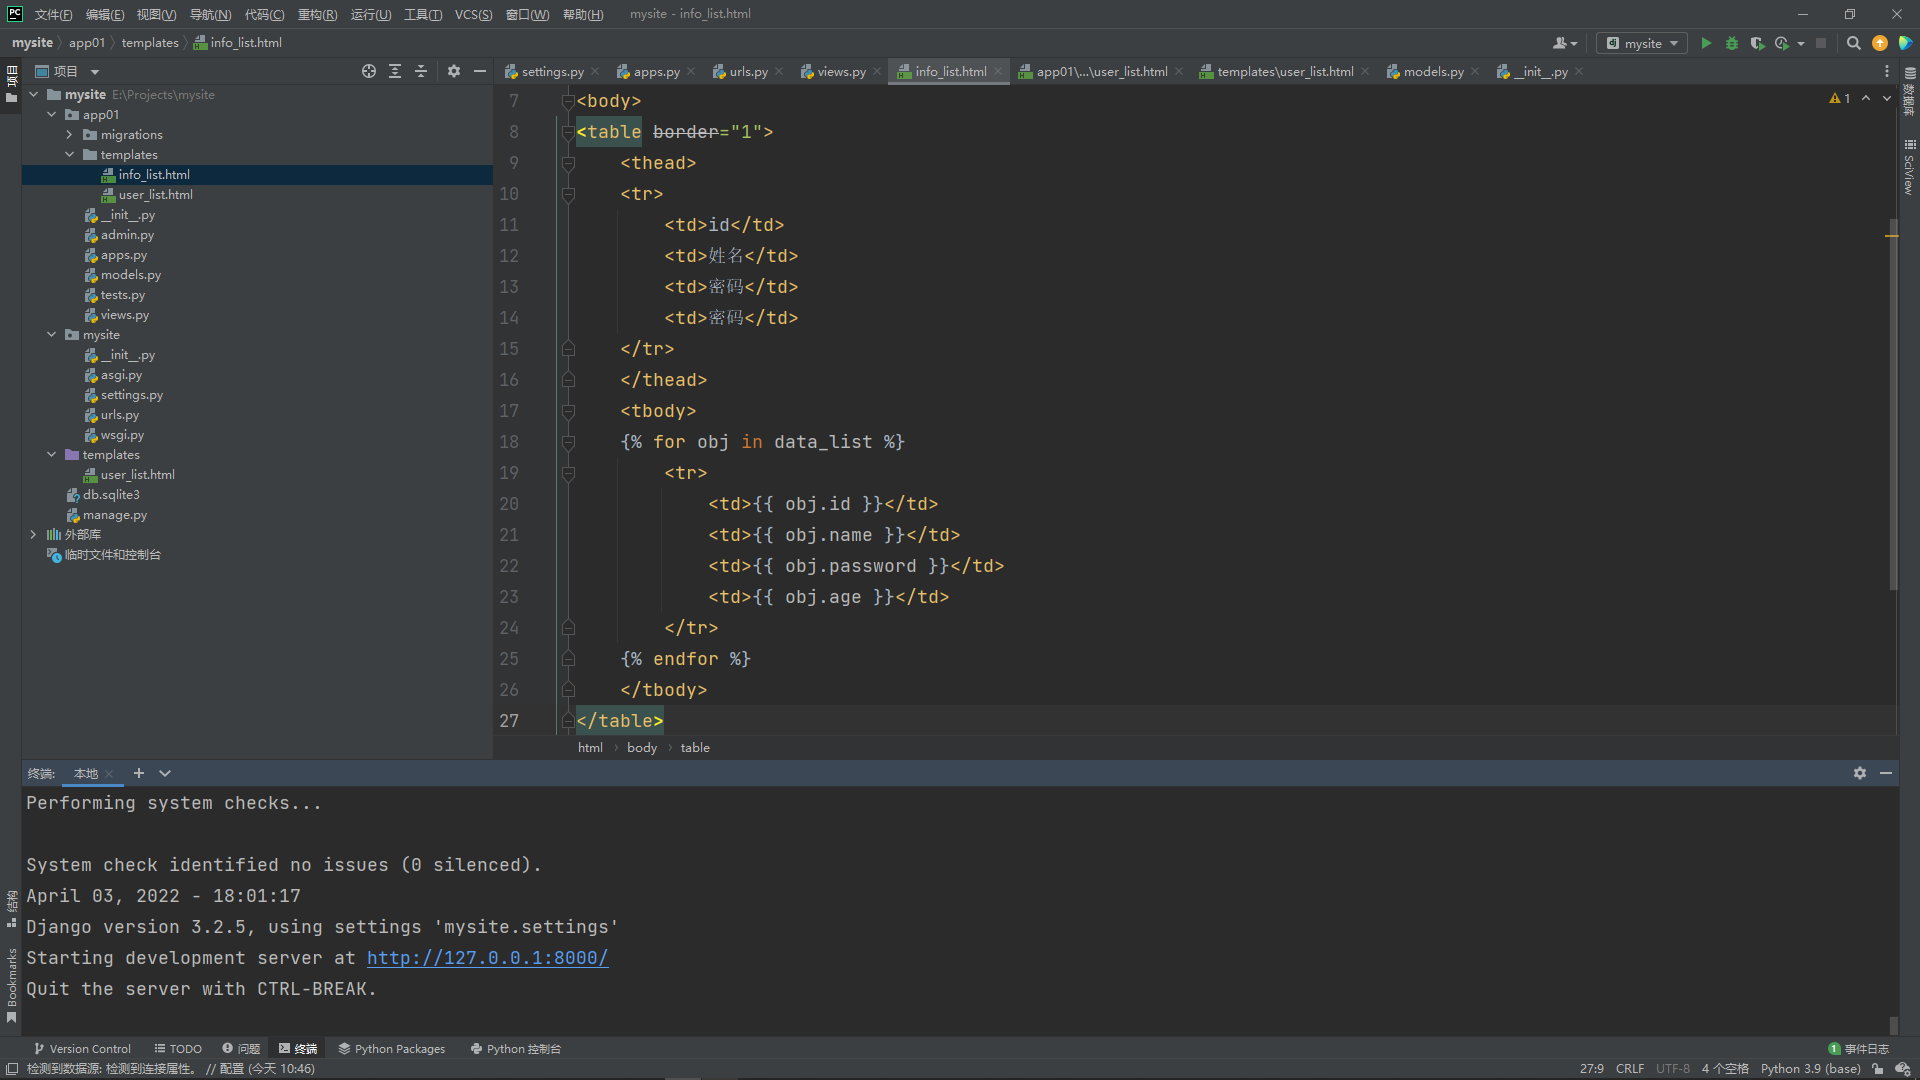
Task: Collapse all in project tree
Action: coord(421,71)
